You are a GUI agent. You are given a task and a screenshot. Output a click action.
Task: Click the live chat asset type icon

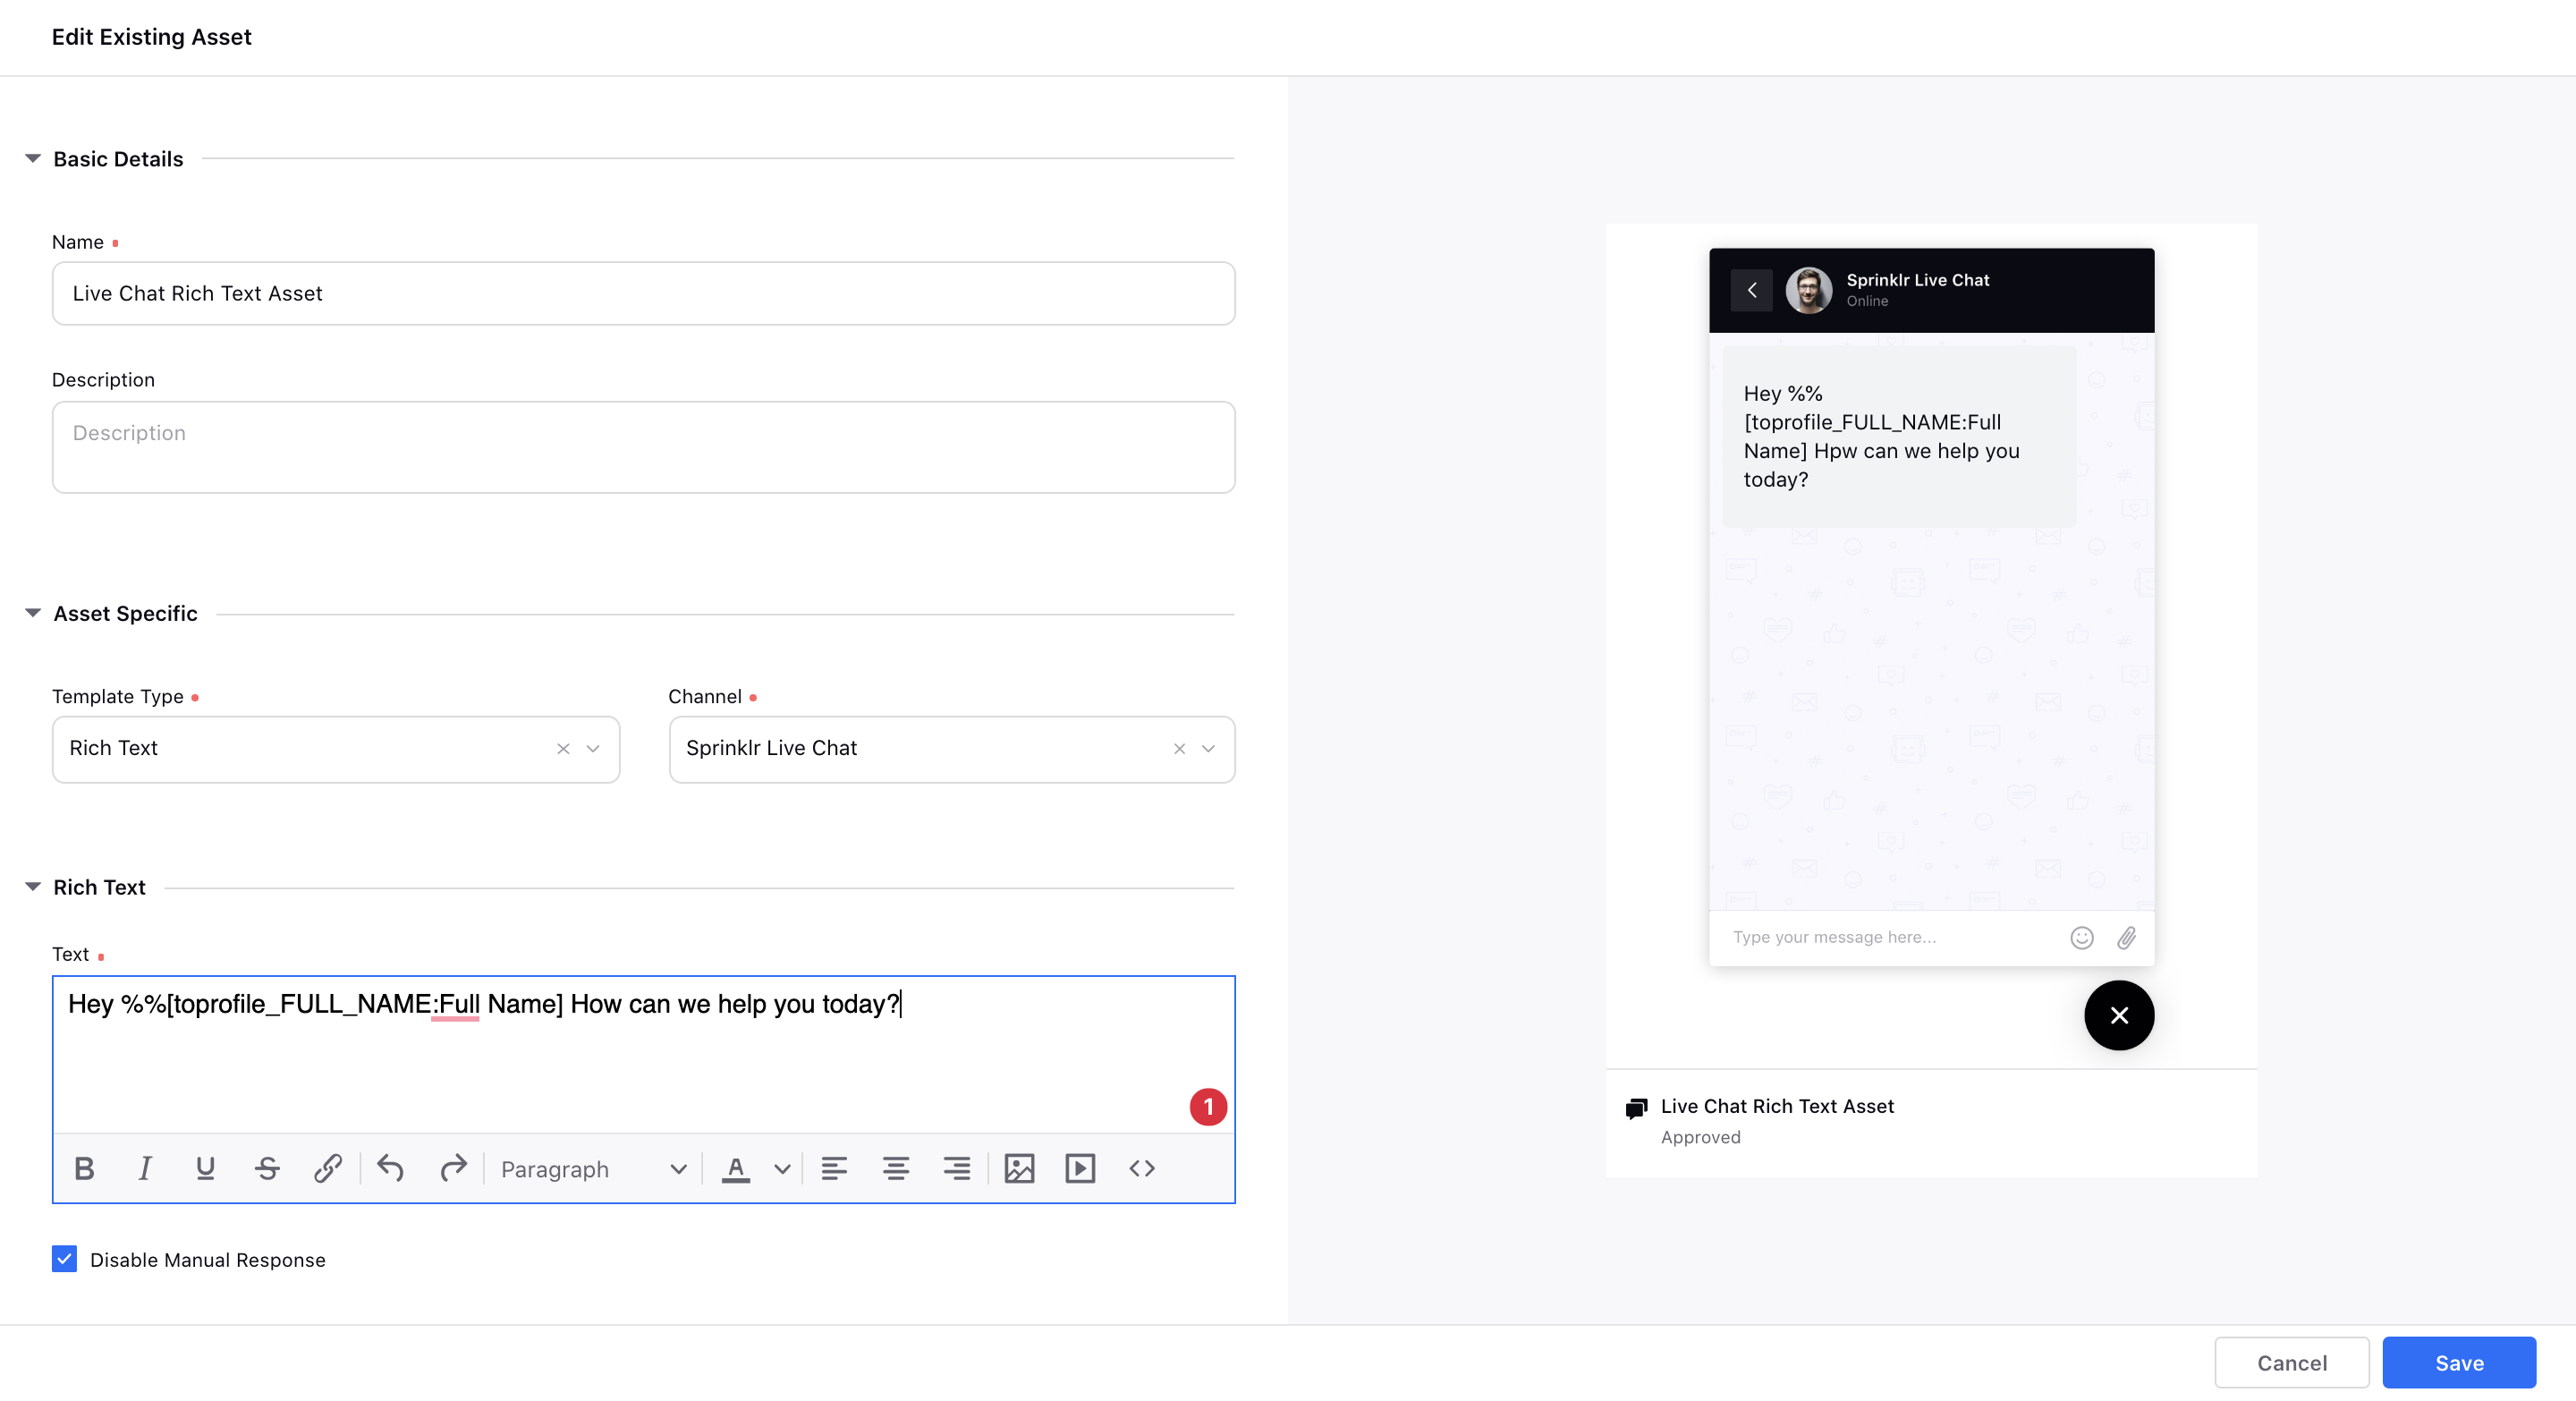pyautogui.click(x=1636, y=1108)
